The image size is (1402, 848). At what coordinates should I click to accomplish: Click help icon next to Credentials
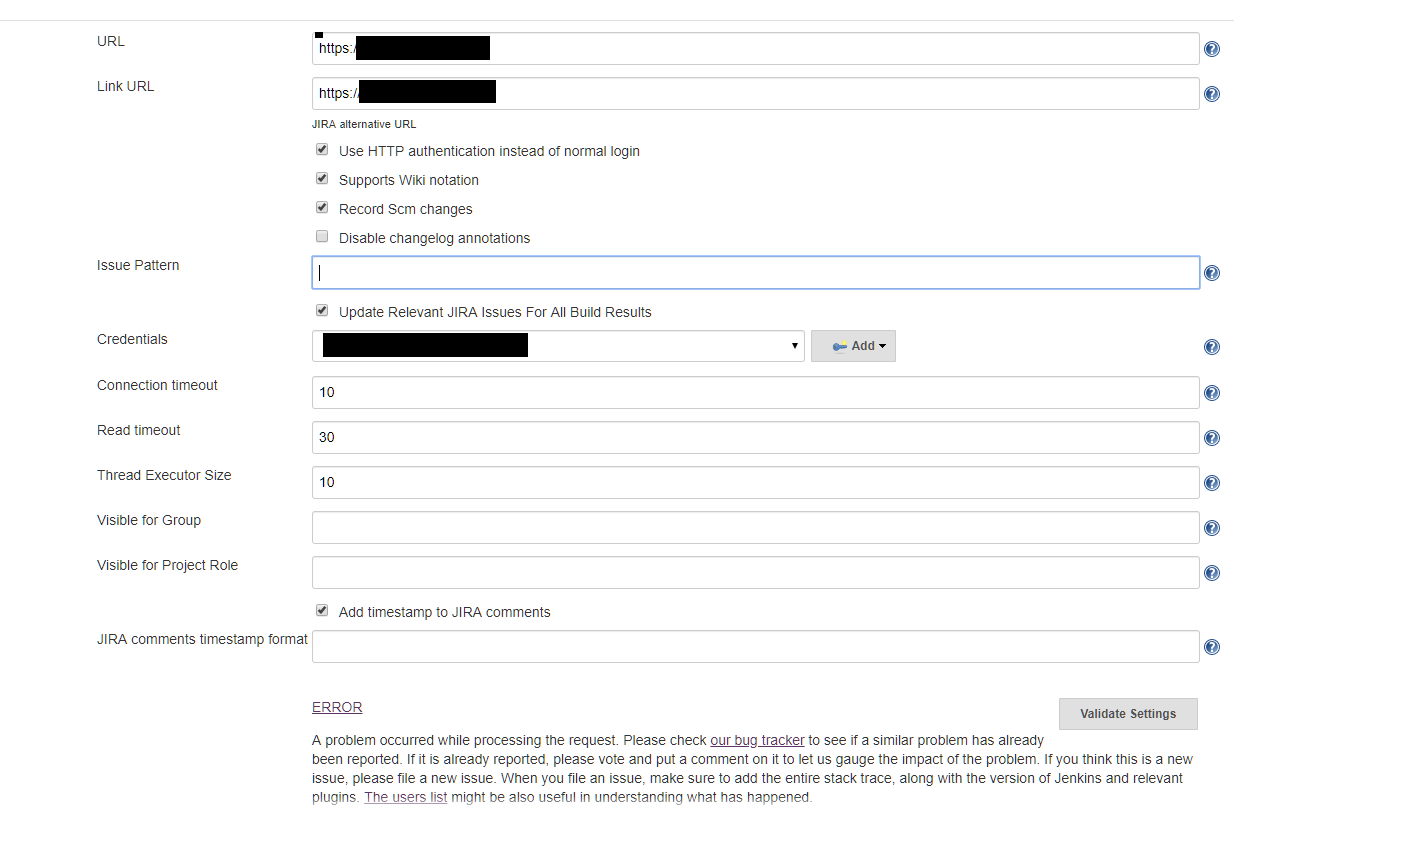[x=1211, y=347]
